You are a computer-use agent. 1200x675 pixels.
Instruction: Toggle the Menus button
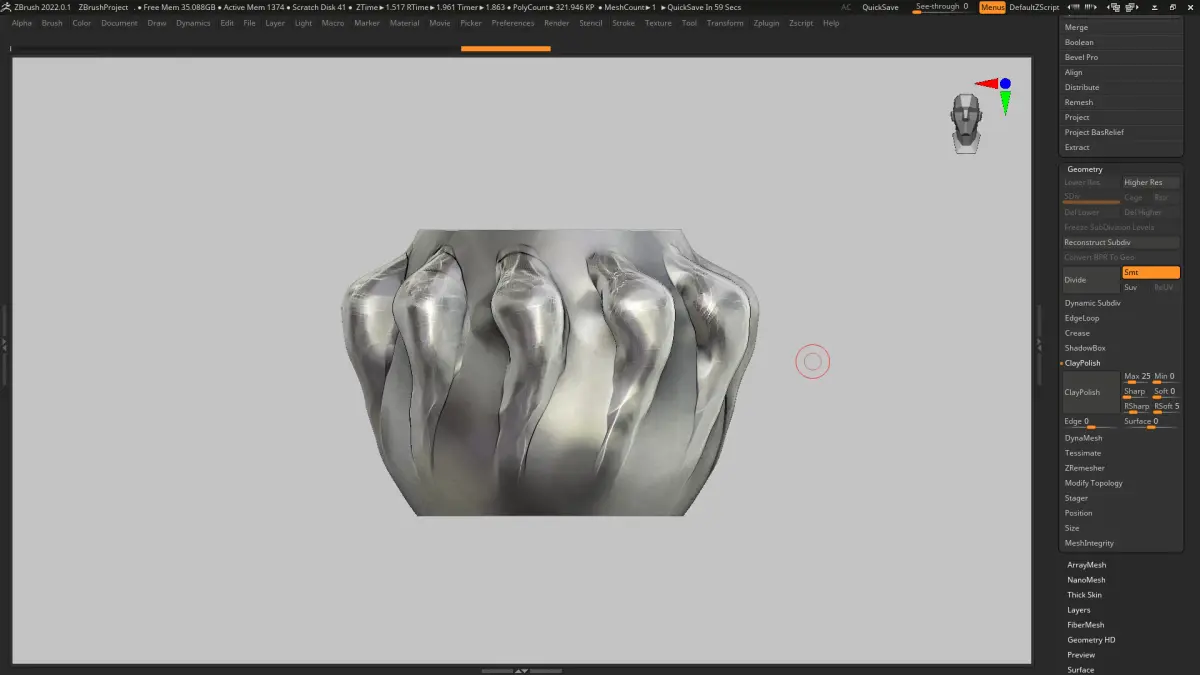(992, 7)
